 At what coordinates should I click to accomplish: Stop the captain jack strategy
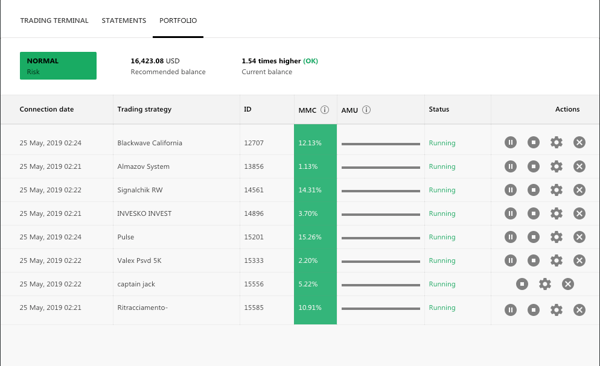coord(522,284)
